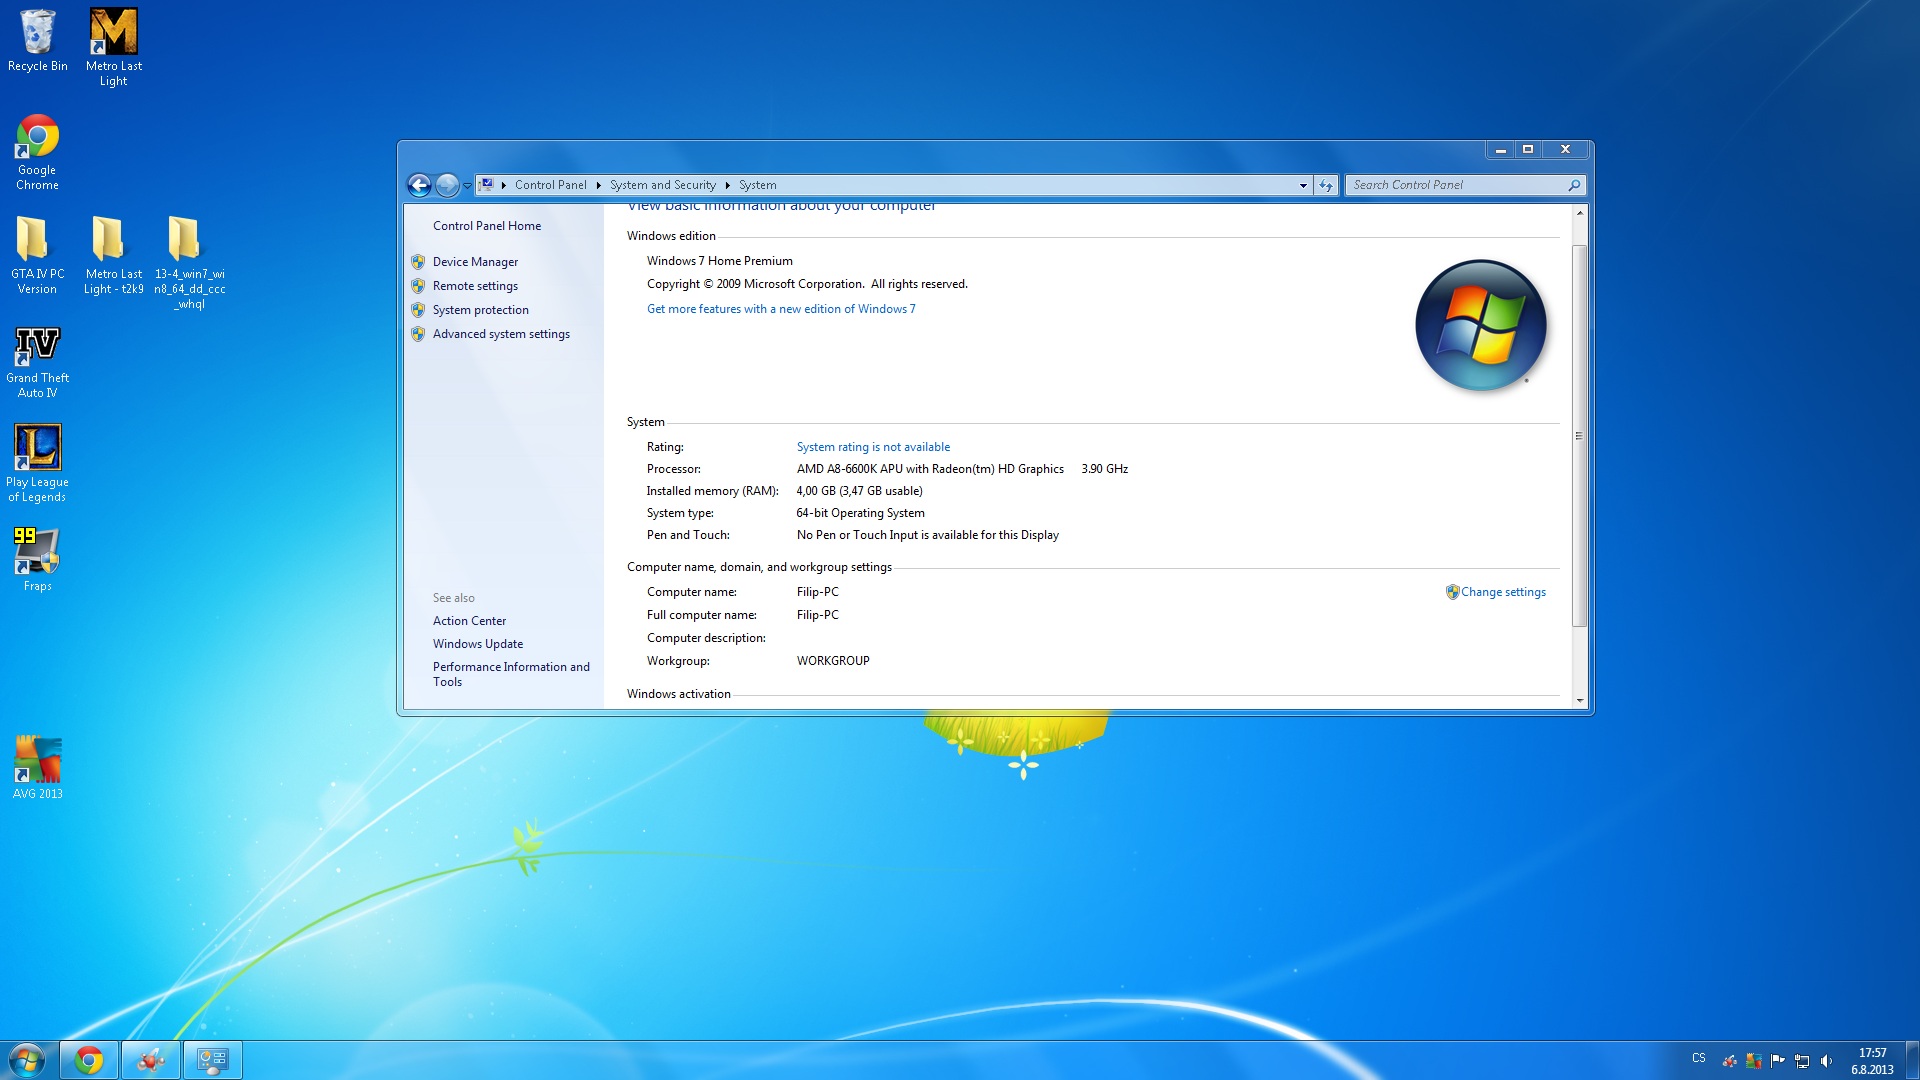This screenshot has height=1080, width=1920.
Task: Open the Fraps desktop shortcut
Action: click(37, 558)
